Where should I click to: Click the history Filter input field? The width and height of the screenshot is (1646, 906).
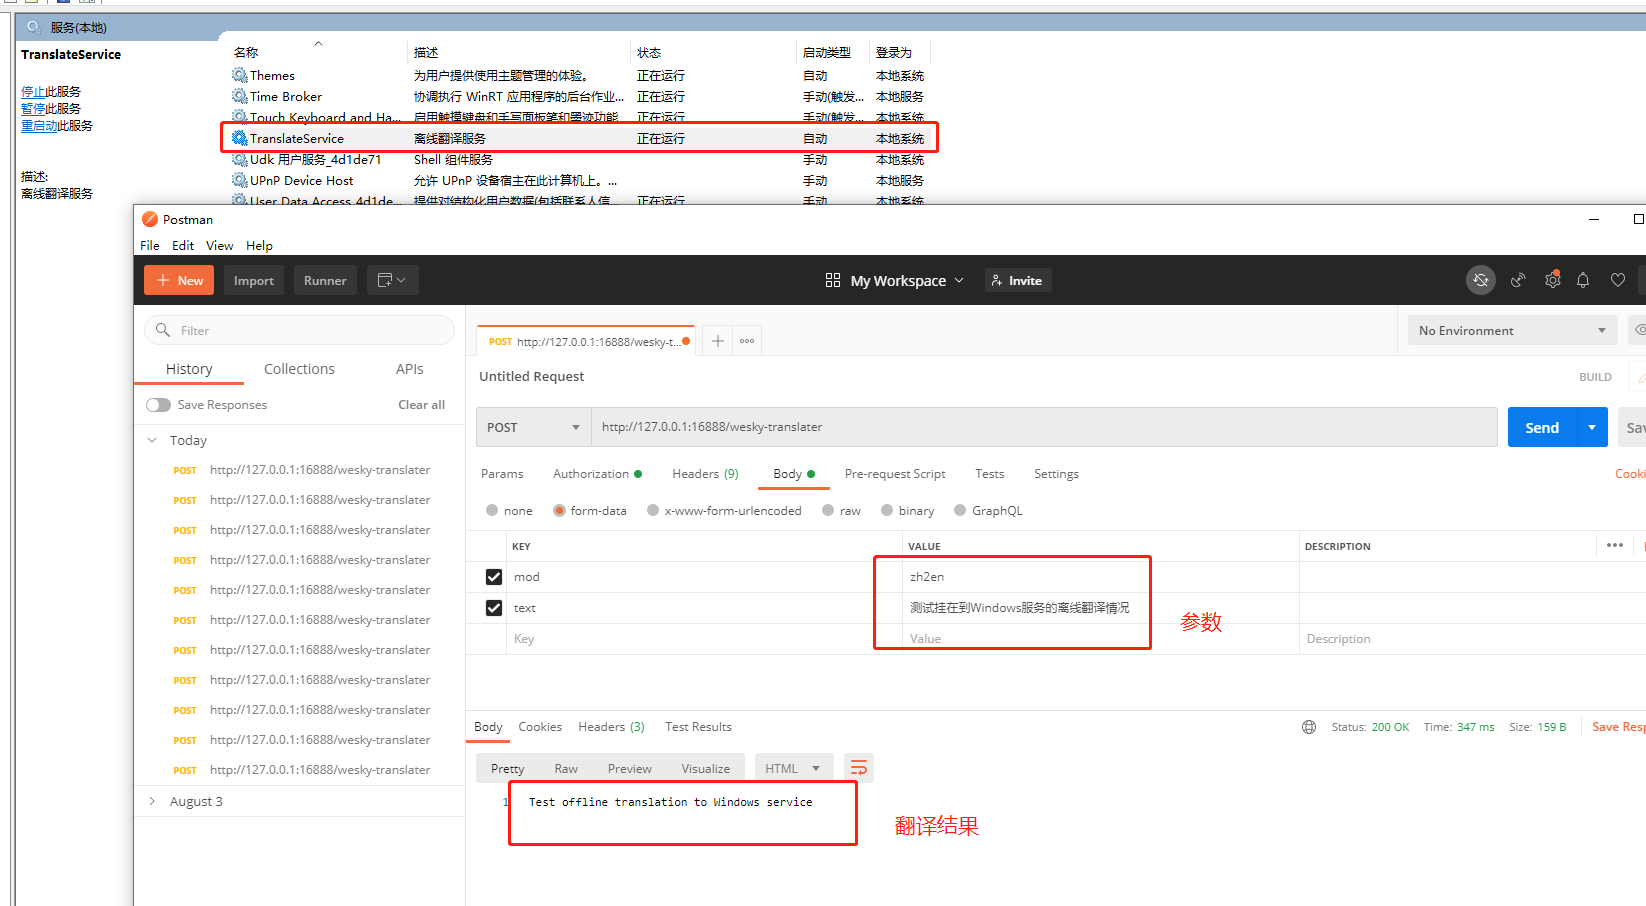point(300,330)
